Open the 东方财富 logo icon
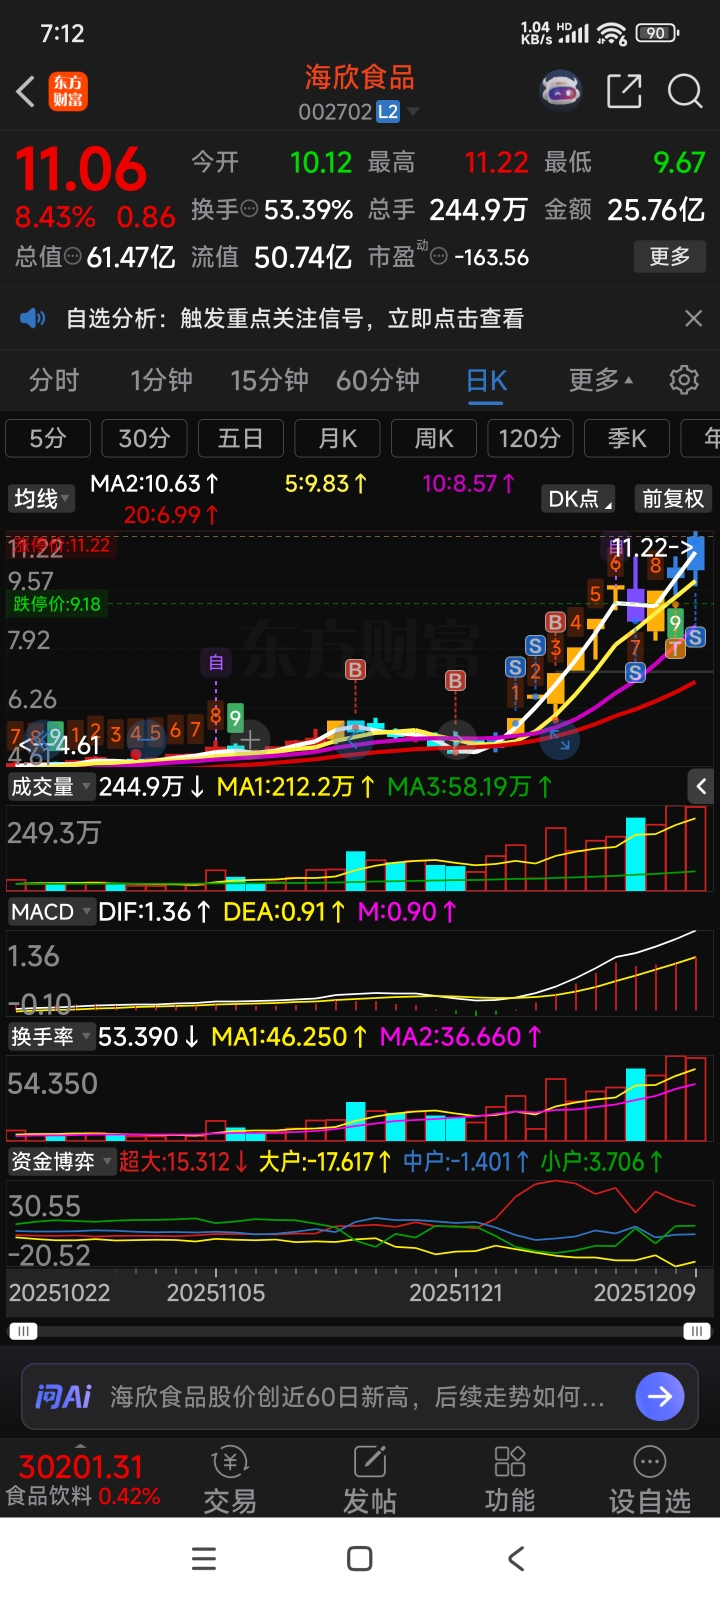This screenshot has width=720, height=1600. tap(68, 92)
